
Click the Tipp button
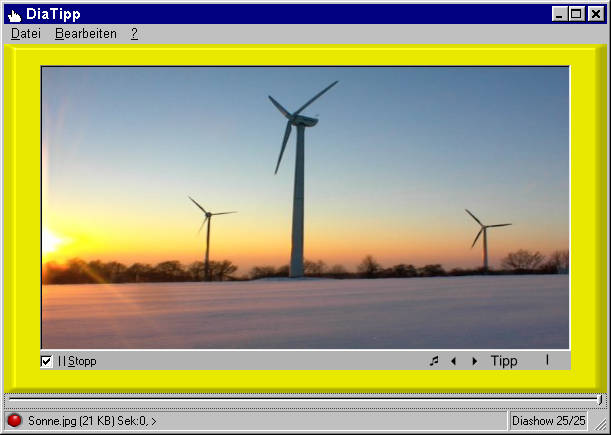click(504, 361)
